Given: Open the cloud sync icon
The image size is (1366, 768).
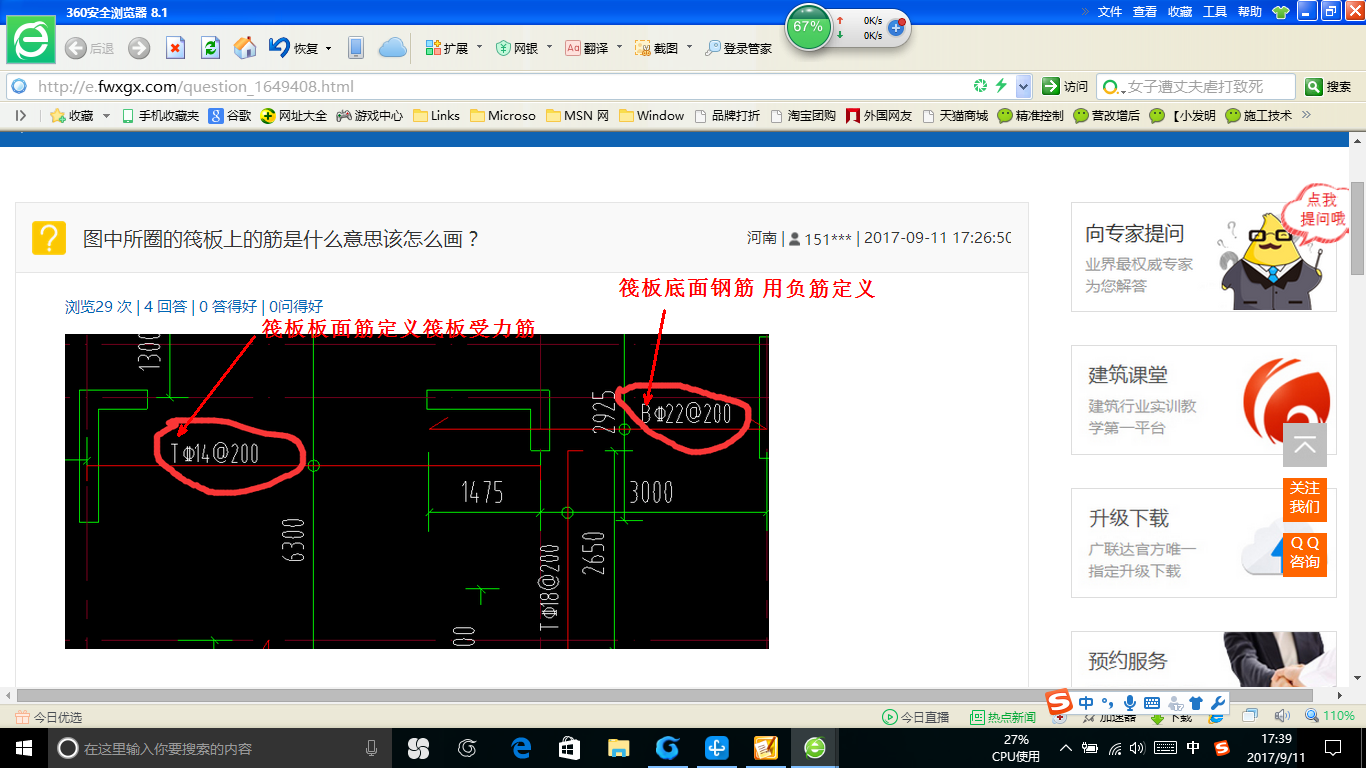Looking at the screenshot, I should 392,48.
